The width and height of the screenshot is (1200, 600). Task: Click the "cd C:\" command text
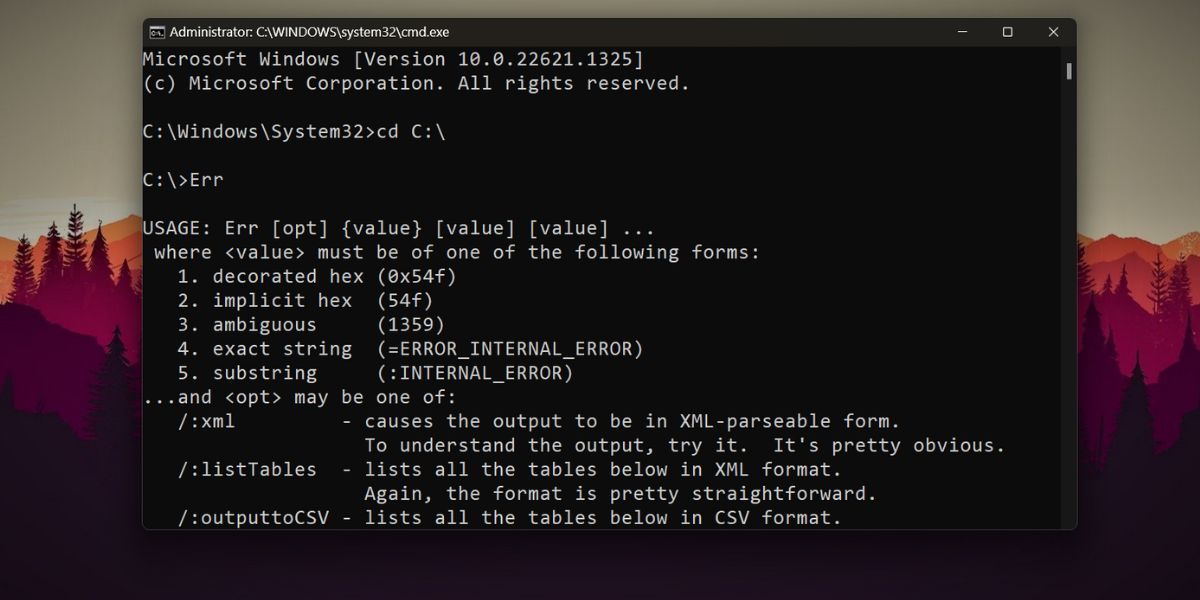tap(411, 132)
